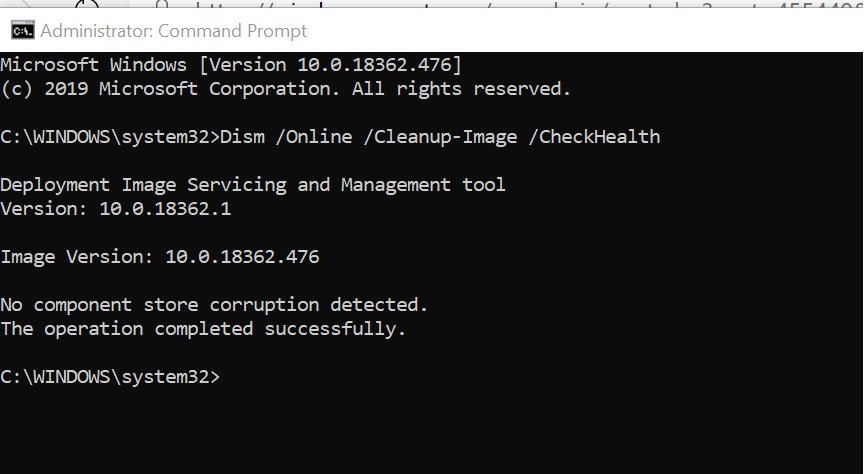Click "No component store corruption detected." message
The height and width of the screenshot is (474, 867).
click(x=214, y=304)
